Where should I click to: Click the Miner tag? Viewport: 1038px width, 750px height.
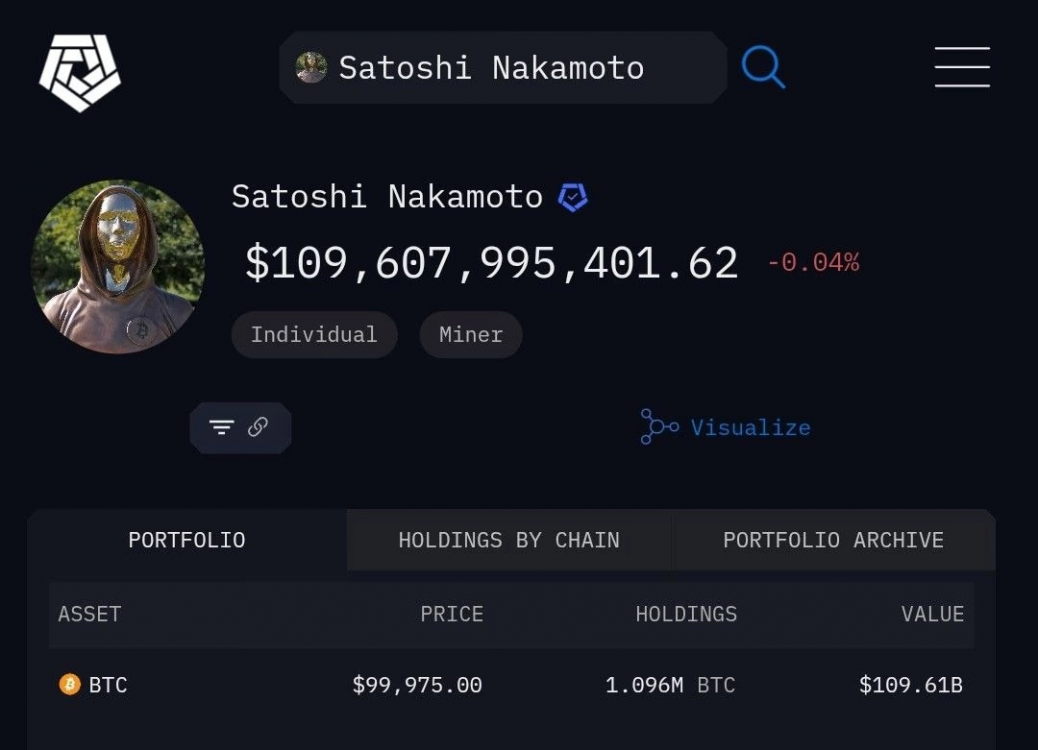[471, 334]
